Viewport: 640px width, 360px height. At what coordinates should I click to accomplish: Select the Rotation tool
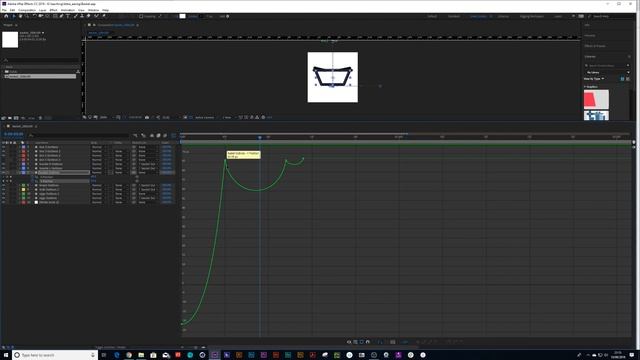coord(34,16)
